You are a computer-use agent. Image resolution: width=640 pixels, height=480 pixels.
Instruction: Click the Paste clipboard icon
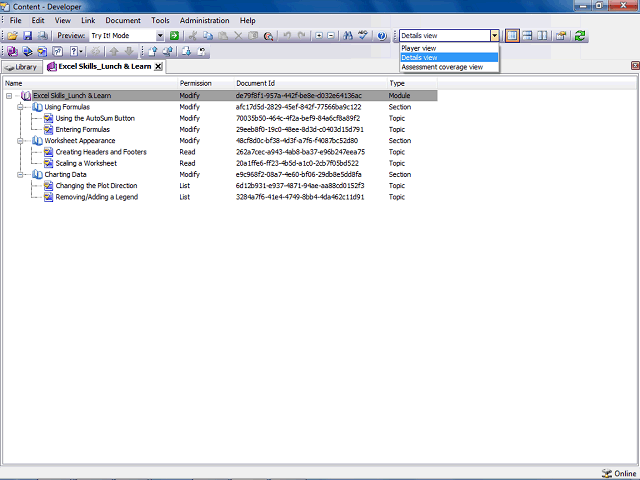[223, 36]
